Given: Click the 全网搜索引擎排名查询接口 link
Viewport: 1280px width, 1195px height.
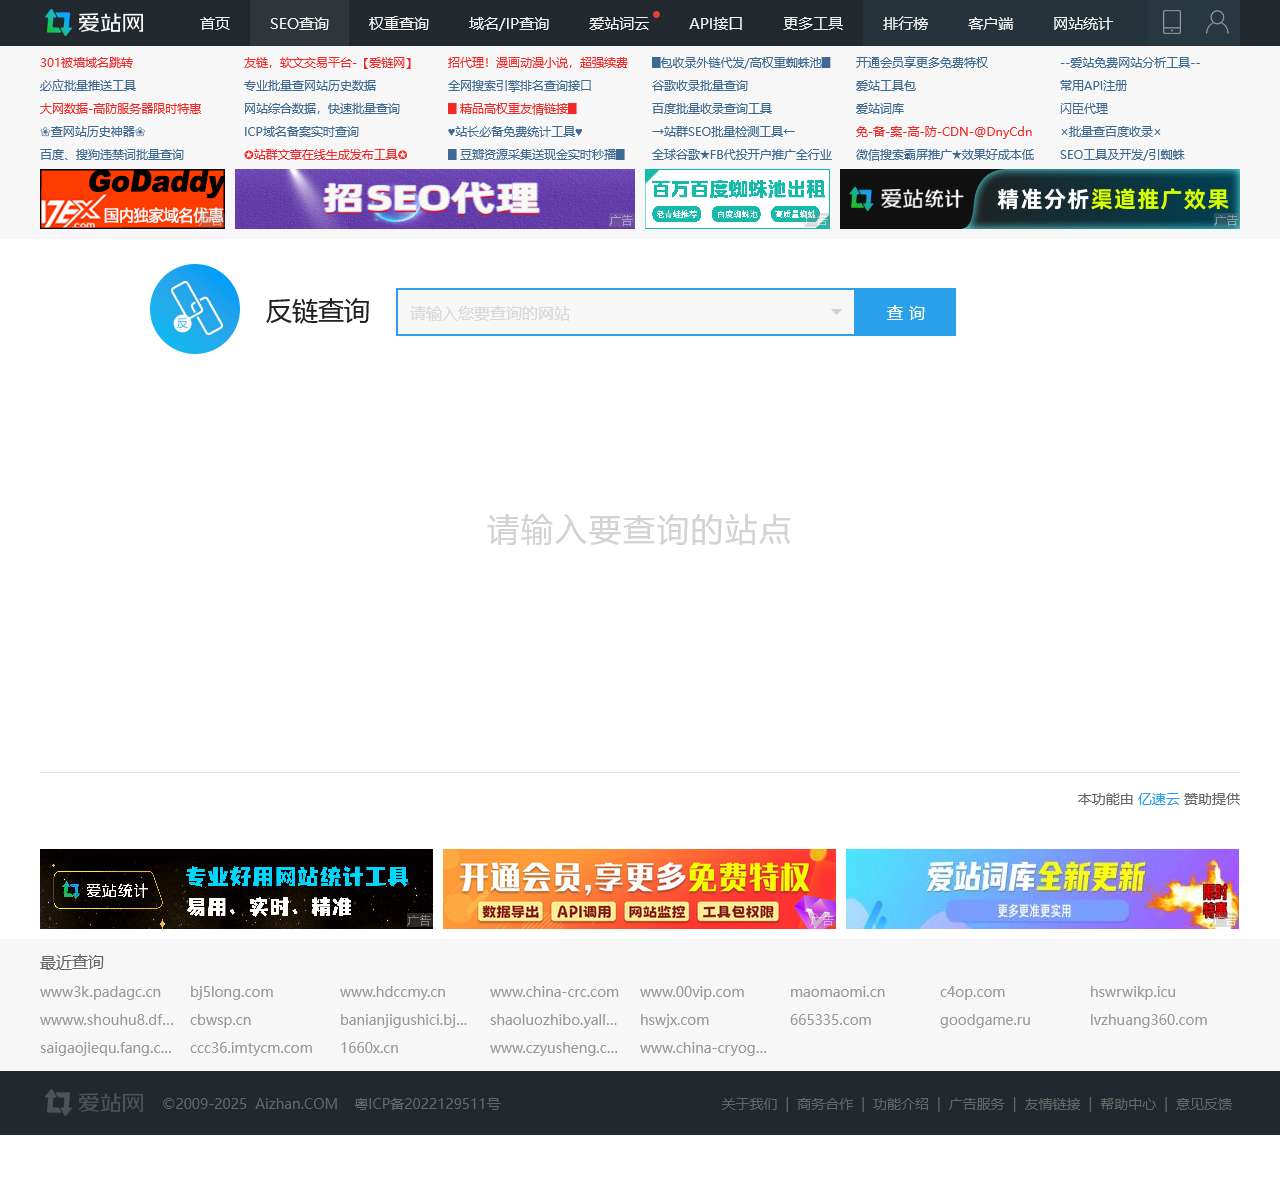Looking at the screenshot, I should point(520,86).
